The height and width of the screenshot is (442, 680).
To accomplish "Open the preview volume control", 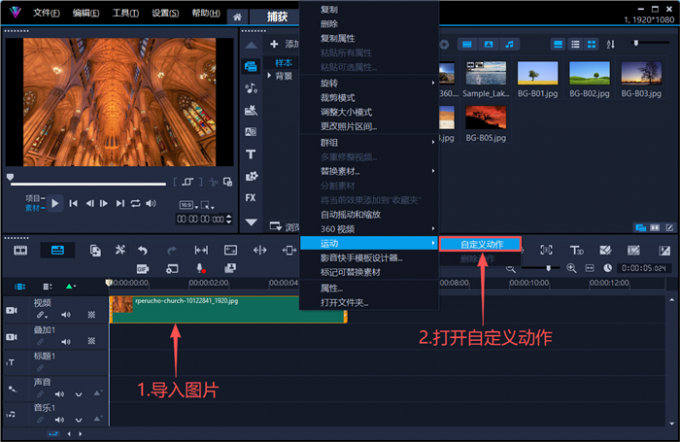I will (151, 203).
